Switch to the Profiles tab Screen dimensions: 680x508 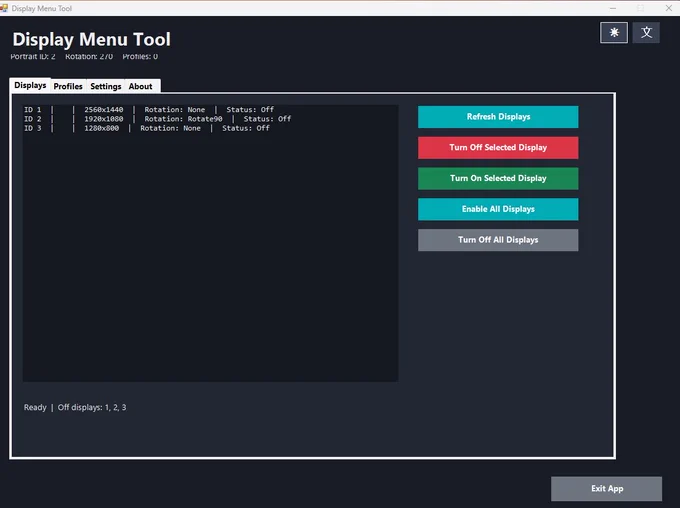68,86
